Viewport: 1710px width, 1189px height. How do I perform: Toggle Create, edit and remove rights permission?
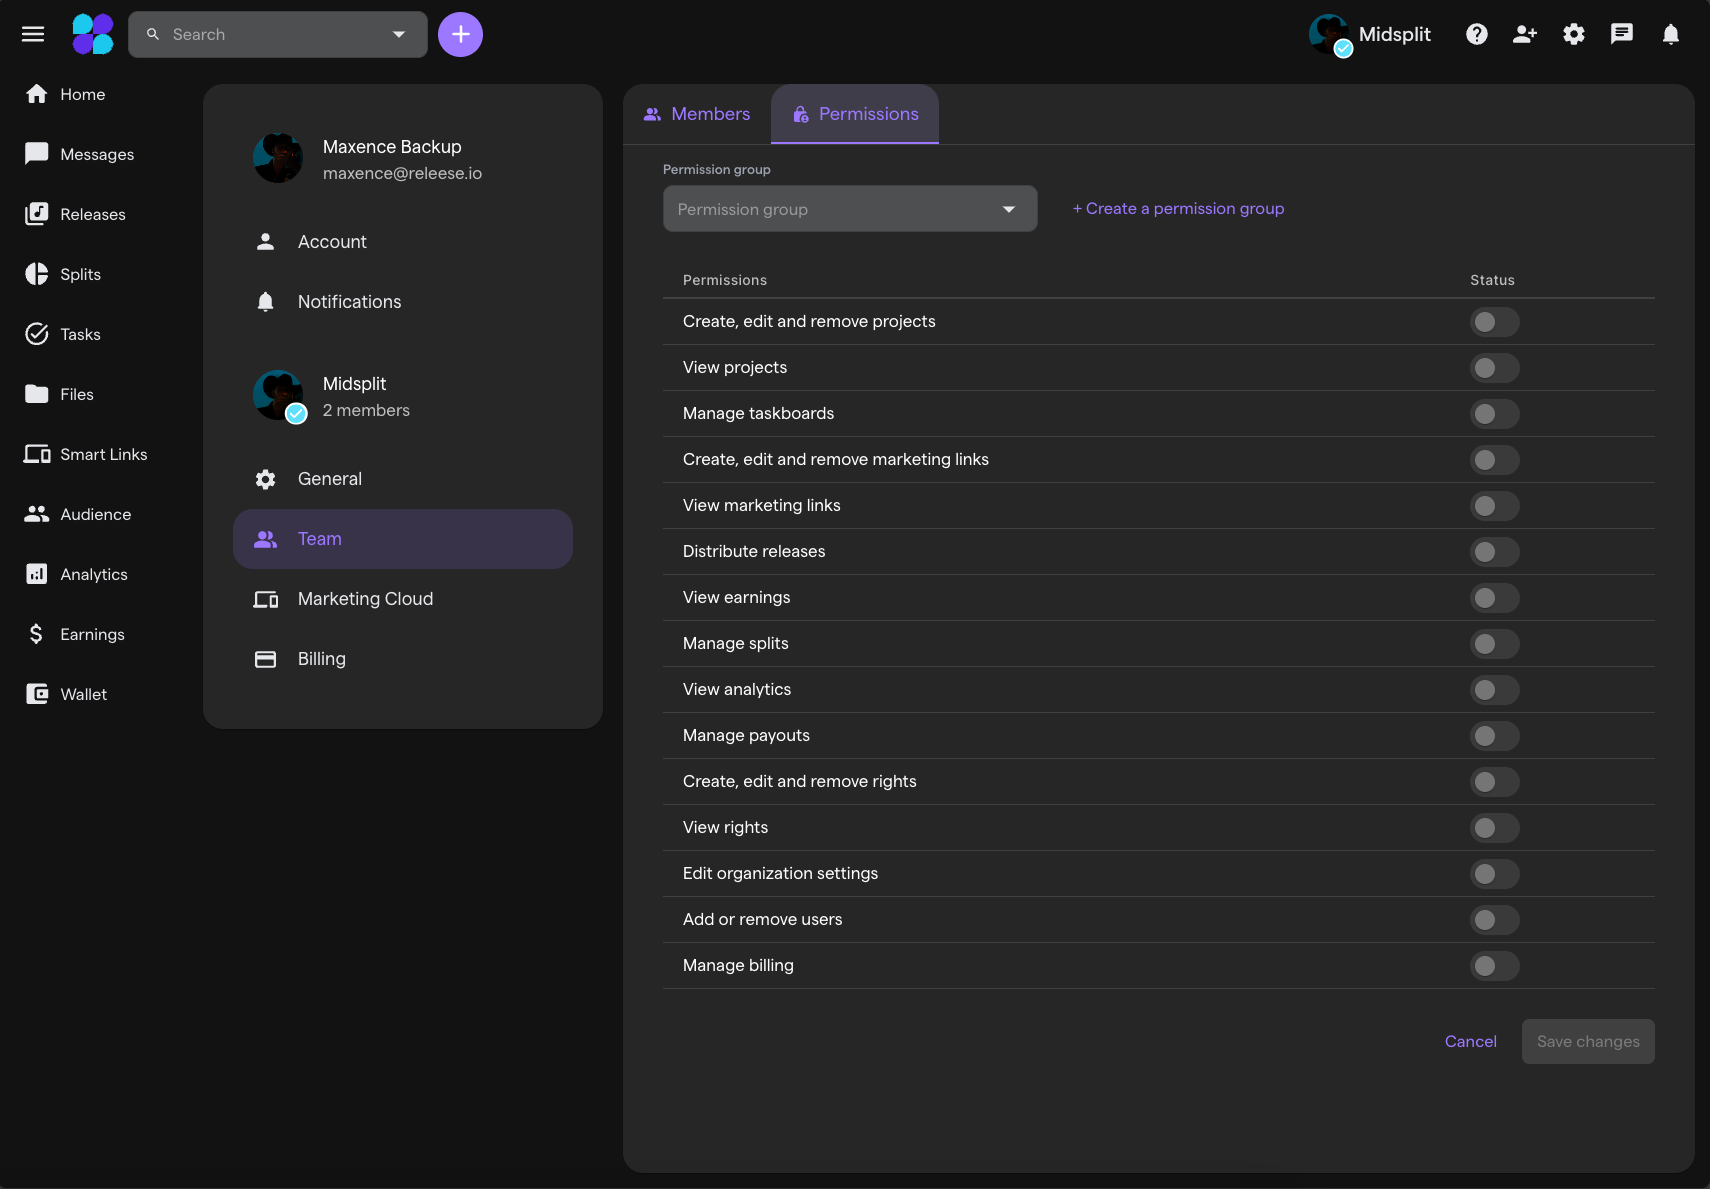(x=1494, y=782)
